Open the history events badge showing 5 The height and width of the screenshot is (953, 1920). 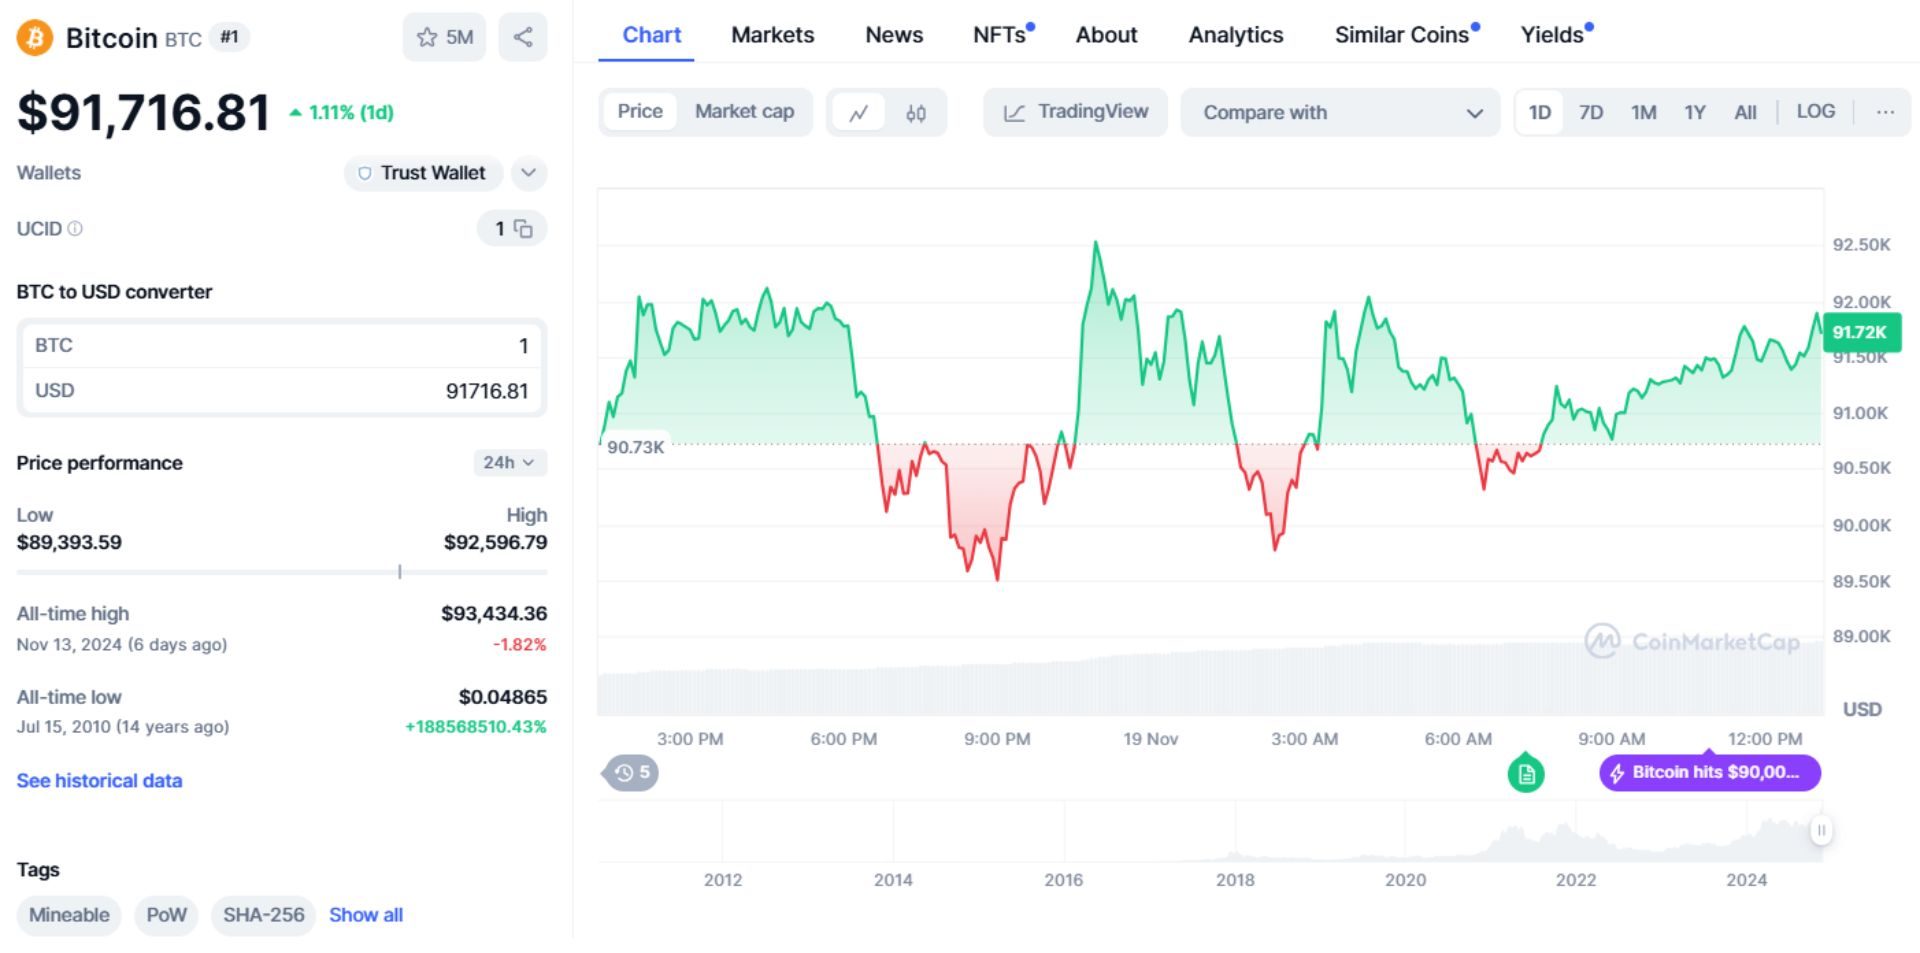(x=632, y=772)
